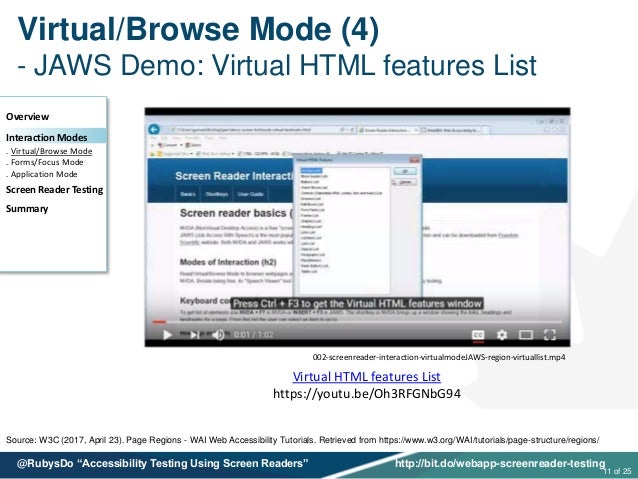This screenshot has height=479, width=638.
Task: Click the browser back arrow in video
Action: point(154,129)
